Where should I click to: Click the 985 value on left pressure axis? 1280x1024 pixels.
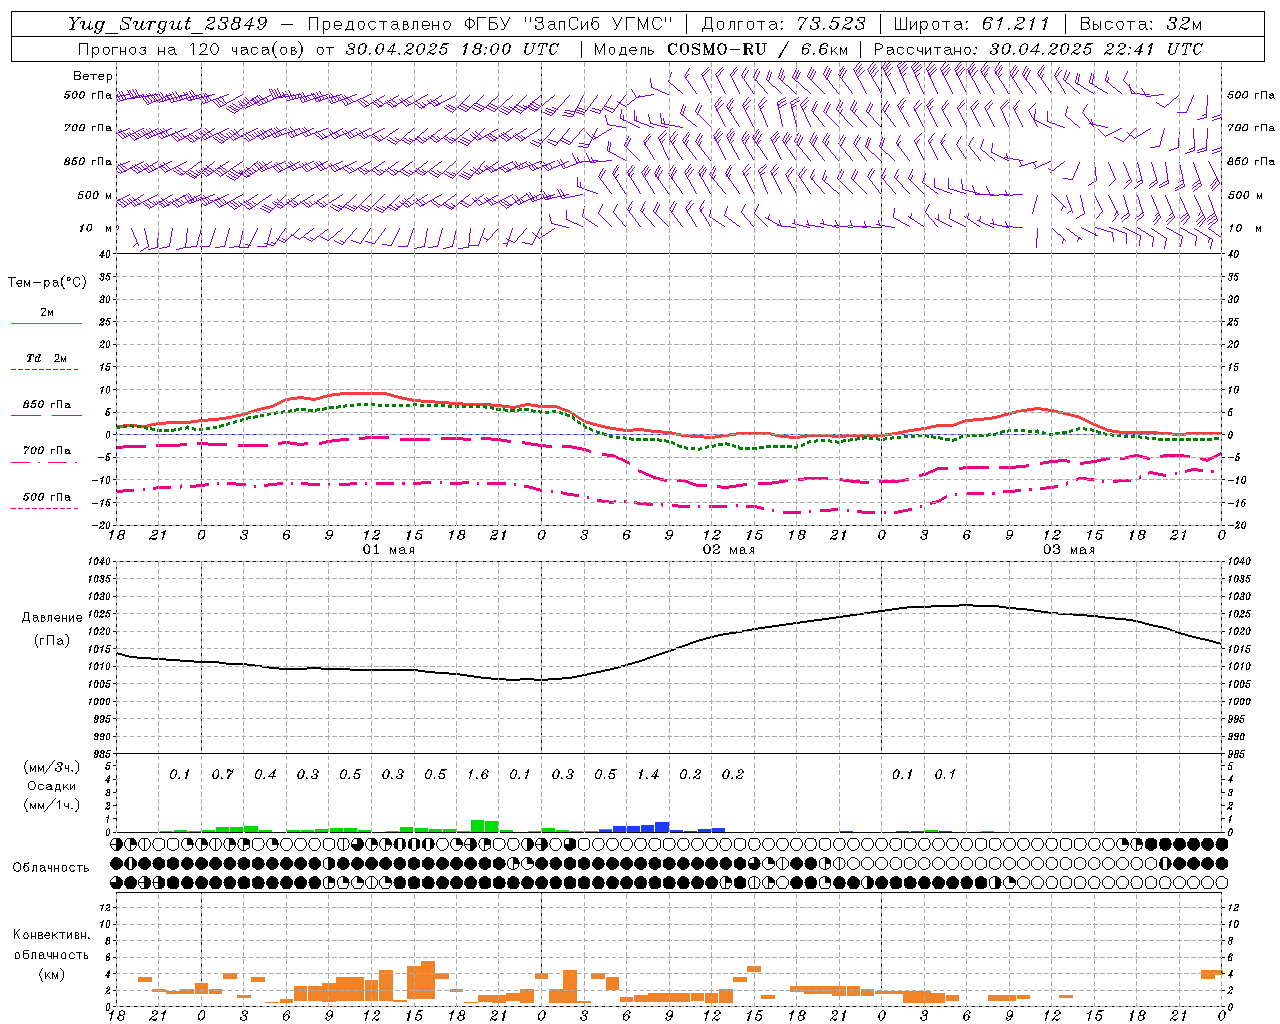pyautogui.click(x=101, y=754)
